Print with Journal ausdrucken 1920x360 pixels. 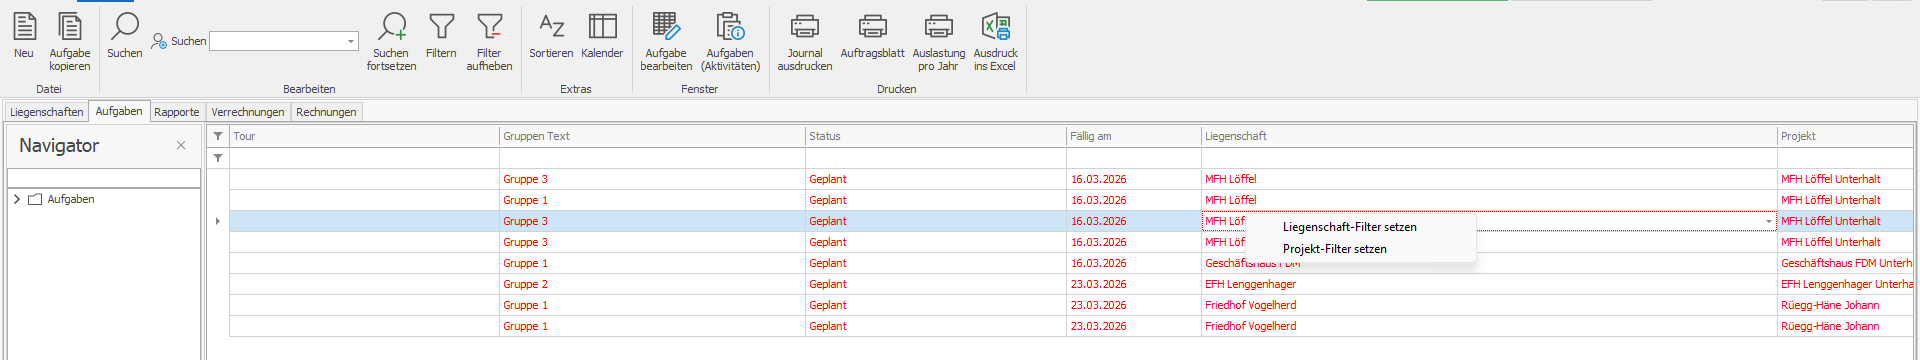click(805, 42)
